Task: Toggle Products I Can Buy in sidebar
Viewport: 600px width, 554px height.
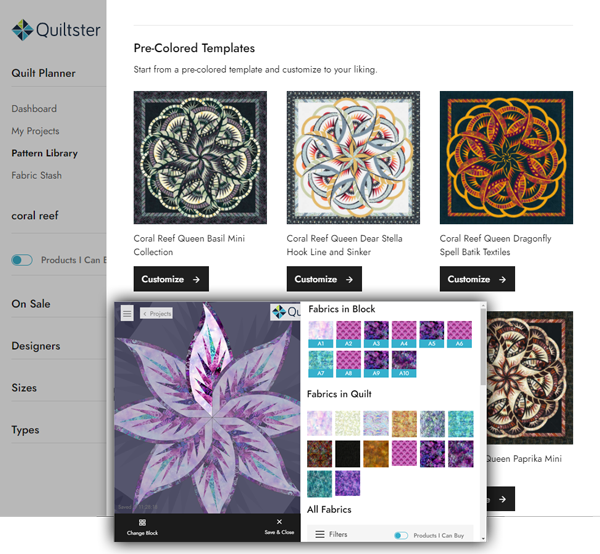Action: pyautogui.click(x=22, y=260)
